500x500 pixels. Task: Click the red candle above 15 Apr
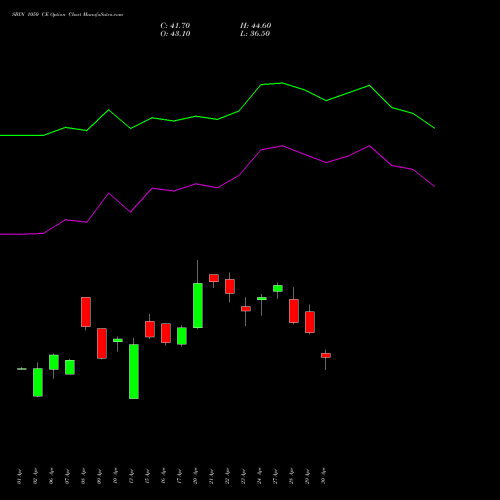(x=150, y=329)
